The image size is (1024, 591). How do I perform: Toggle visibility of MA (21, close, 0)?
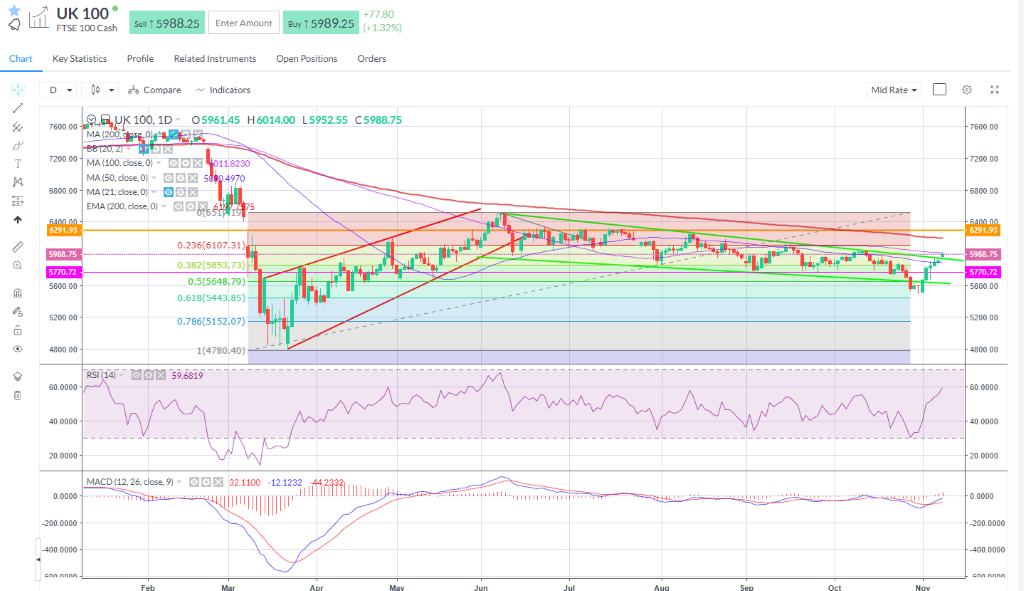click(x=168, y=192)
